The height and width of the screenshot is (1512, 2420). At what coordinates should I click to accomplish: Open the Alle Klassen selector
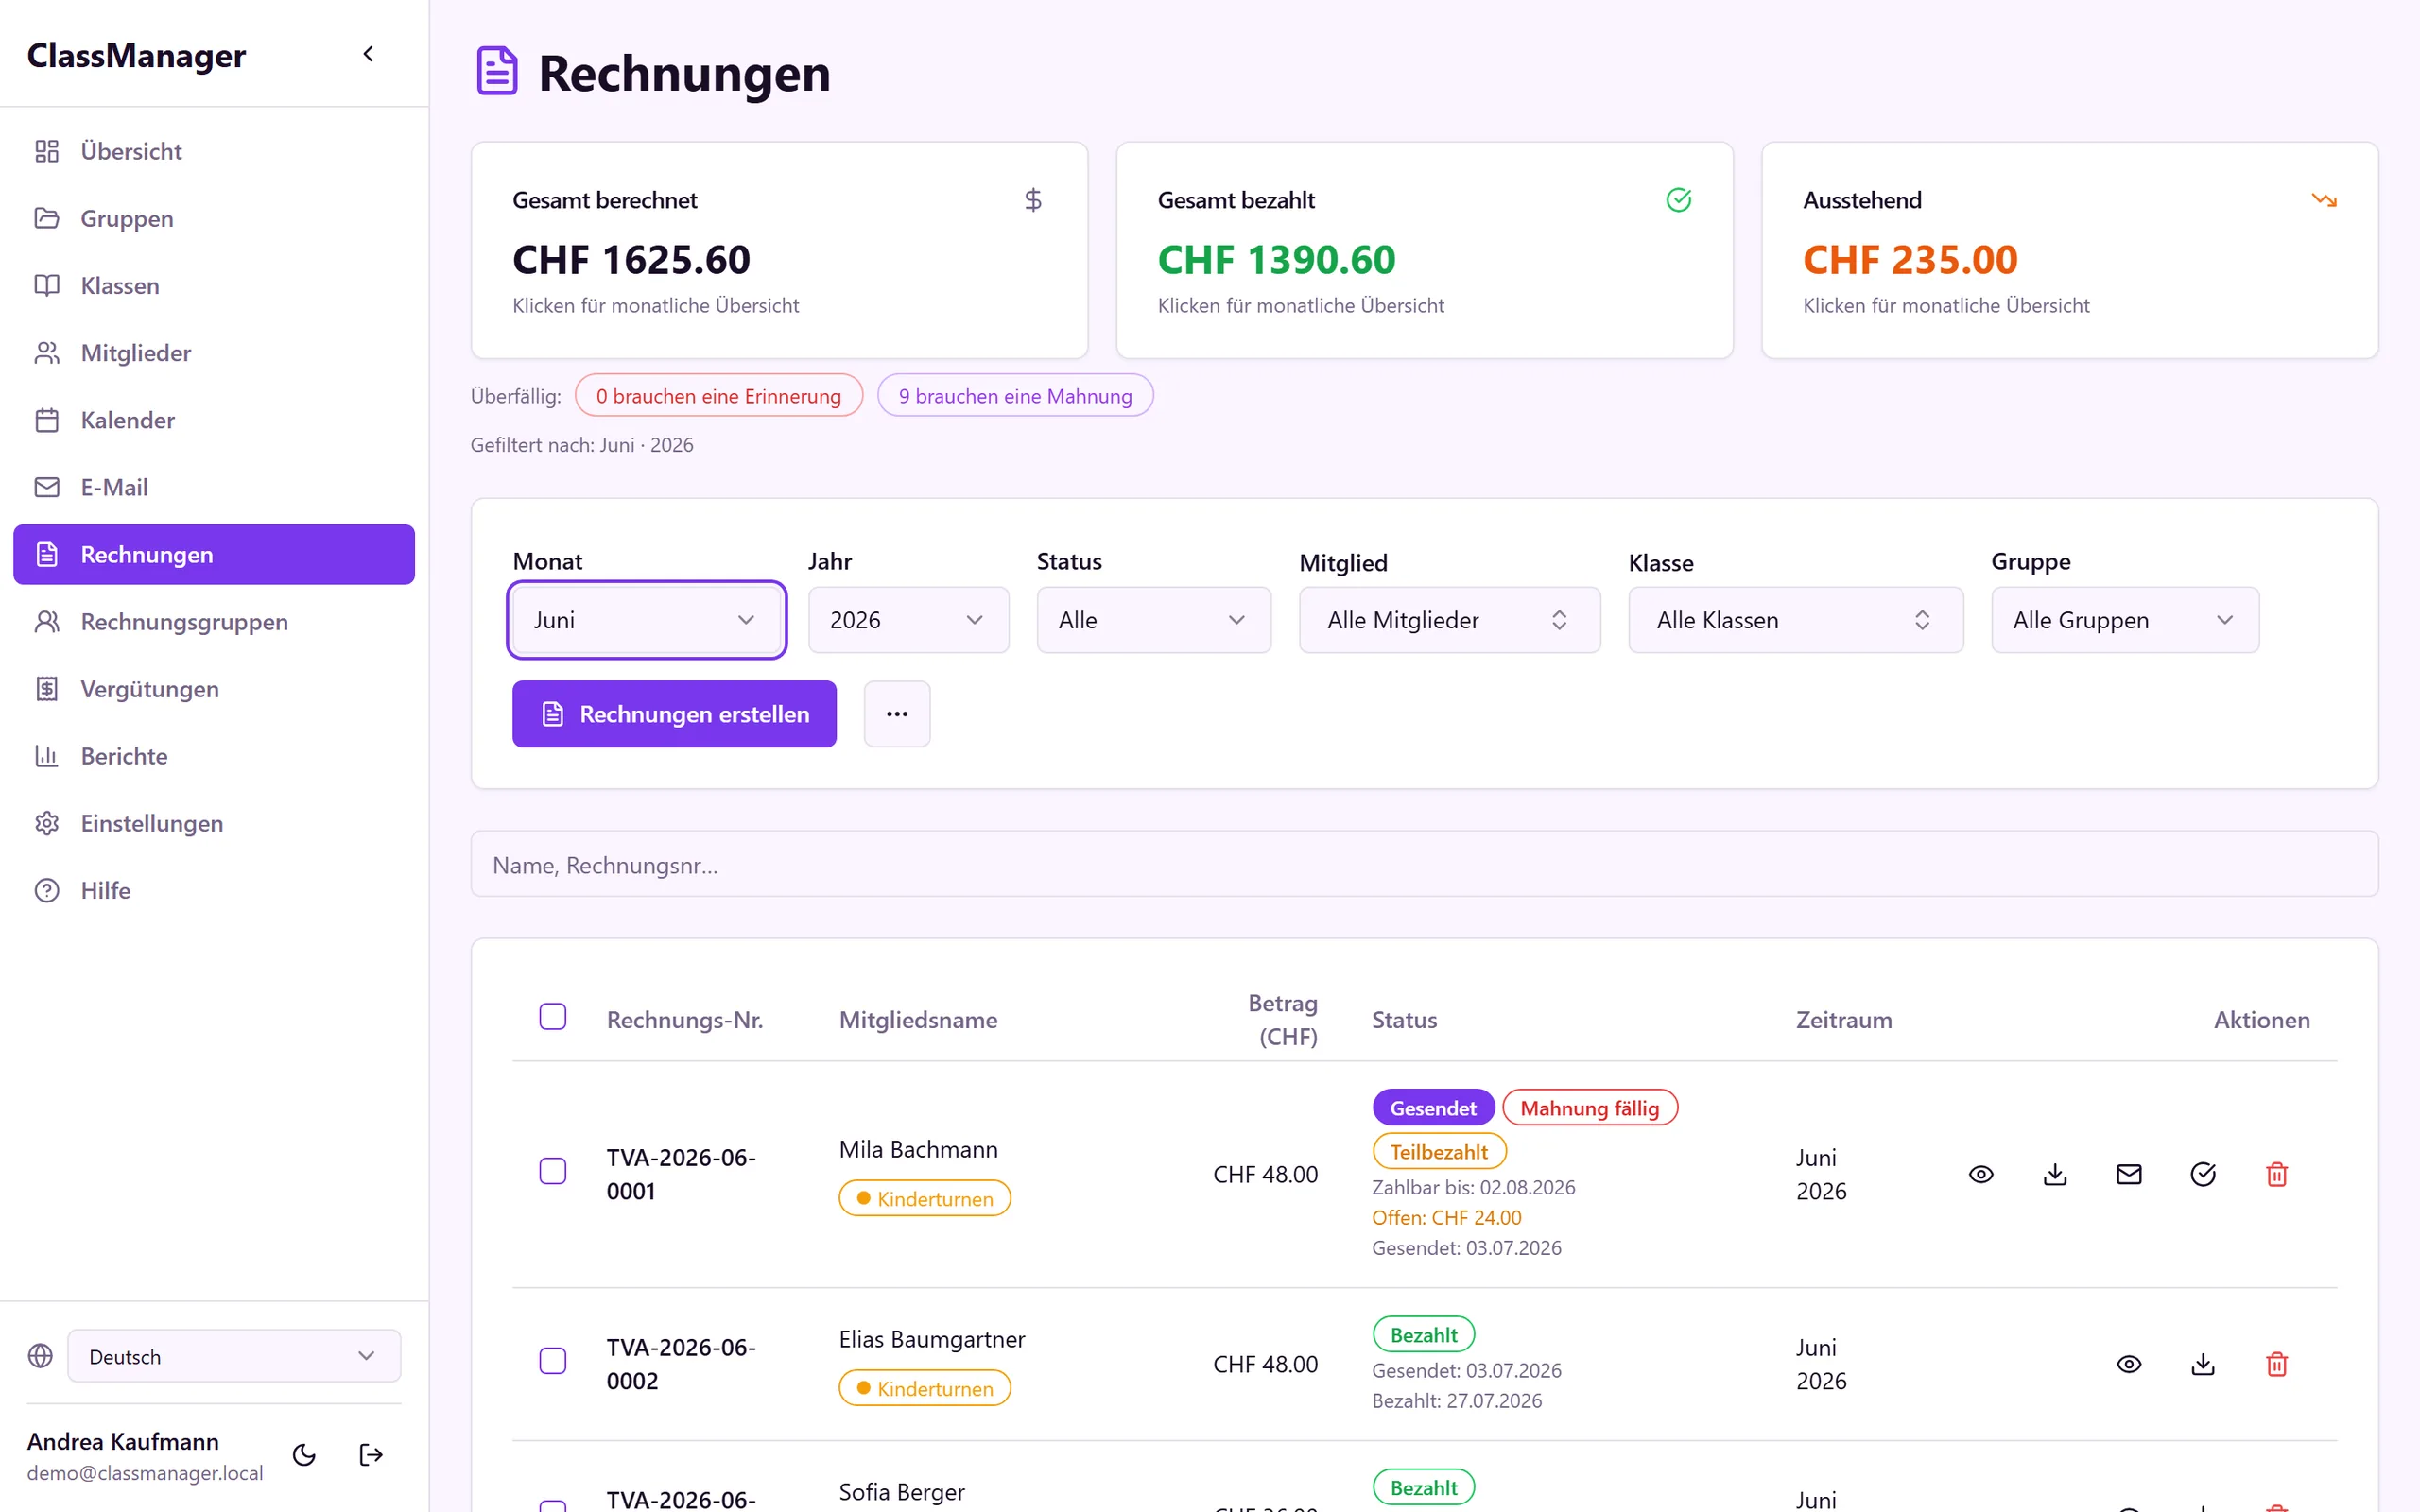coord(1796,620)
